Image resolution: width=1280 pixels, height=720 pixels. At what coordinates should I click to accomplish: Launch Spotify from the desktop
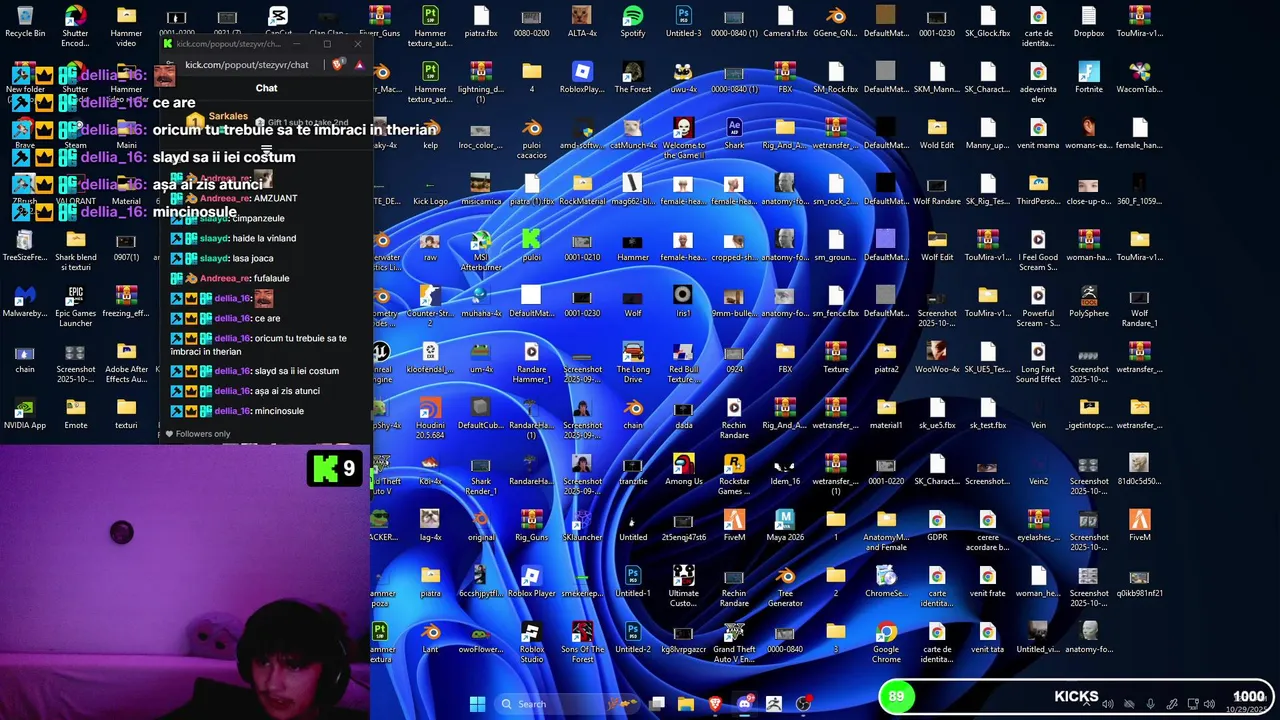coord(633,22)
